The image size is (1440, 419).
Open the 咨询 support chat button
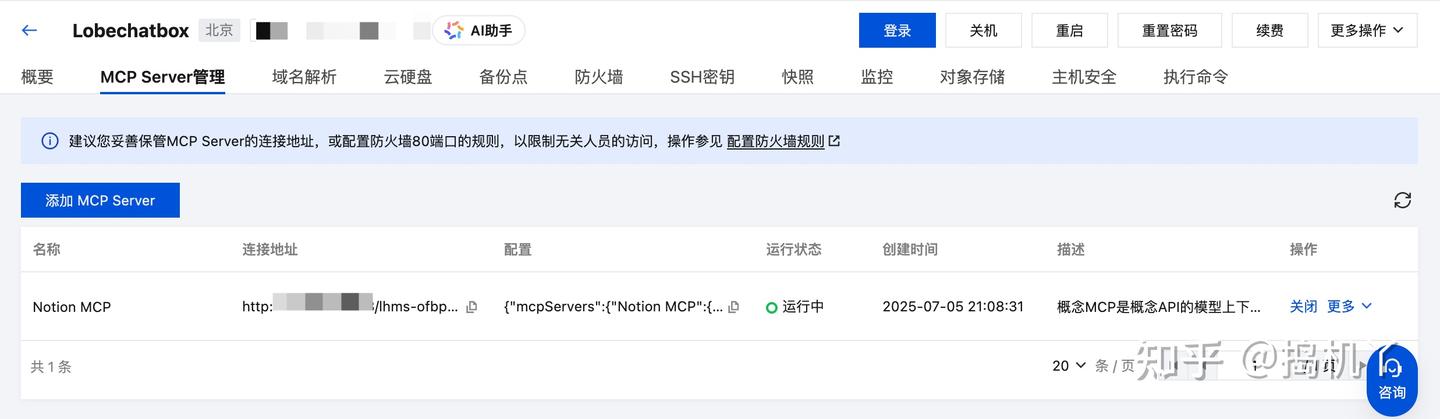(1392, 380)
